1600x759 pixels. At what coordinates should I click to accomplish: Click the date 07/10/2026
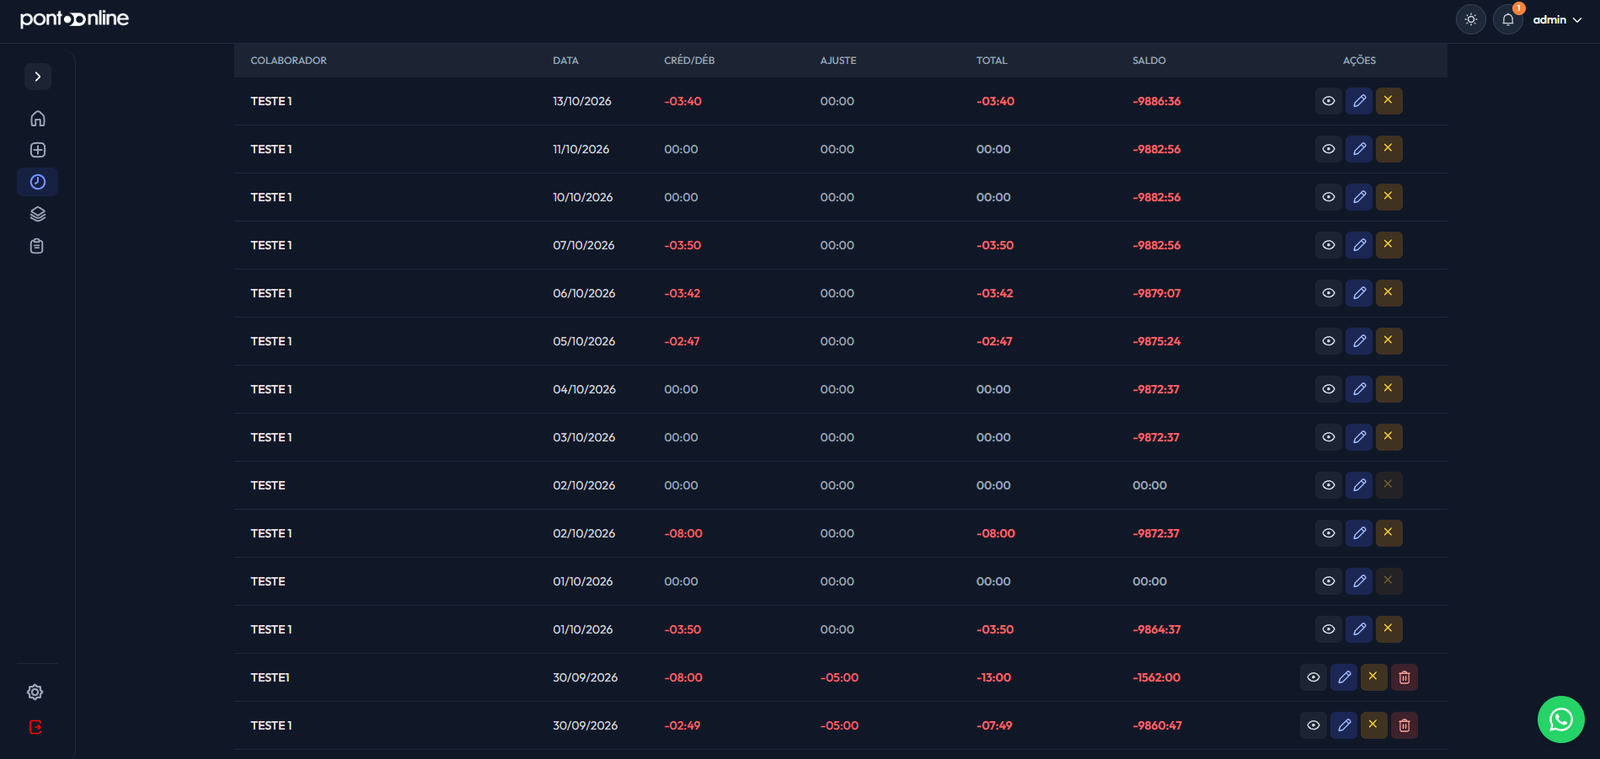click(x=584, y=245)
